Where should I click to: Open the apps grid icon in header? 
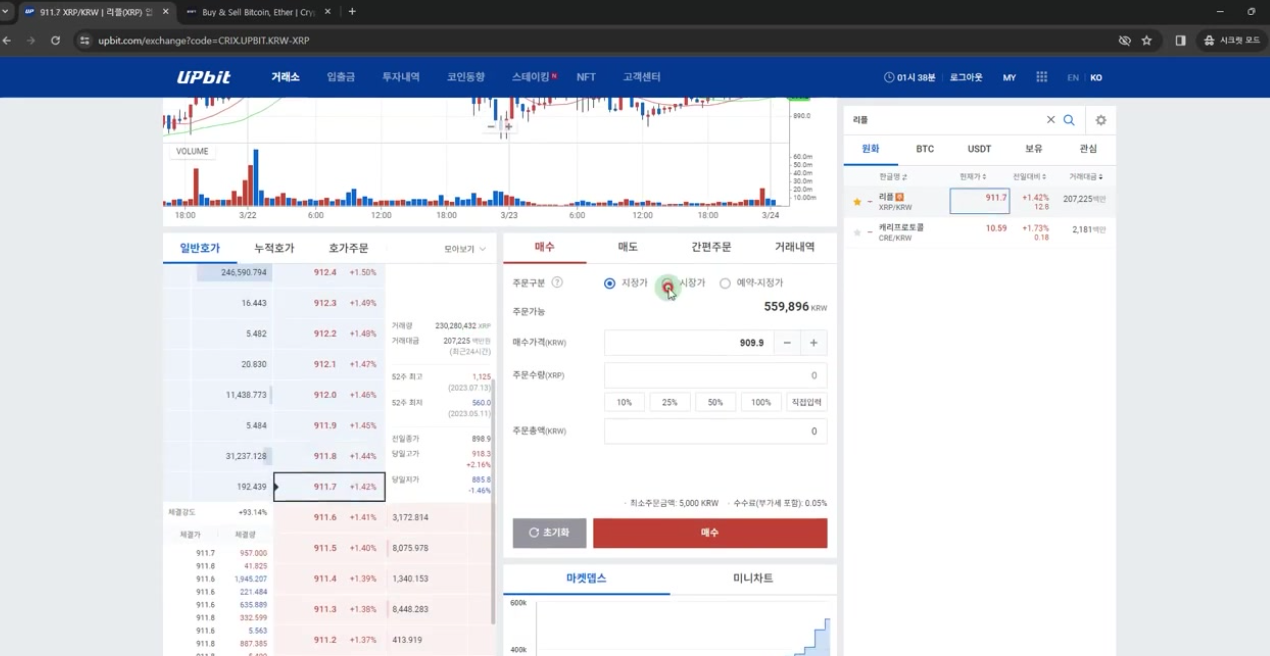(1041, 77)
